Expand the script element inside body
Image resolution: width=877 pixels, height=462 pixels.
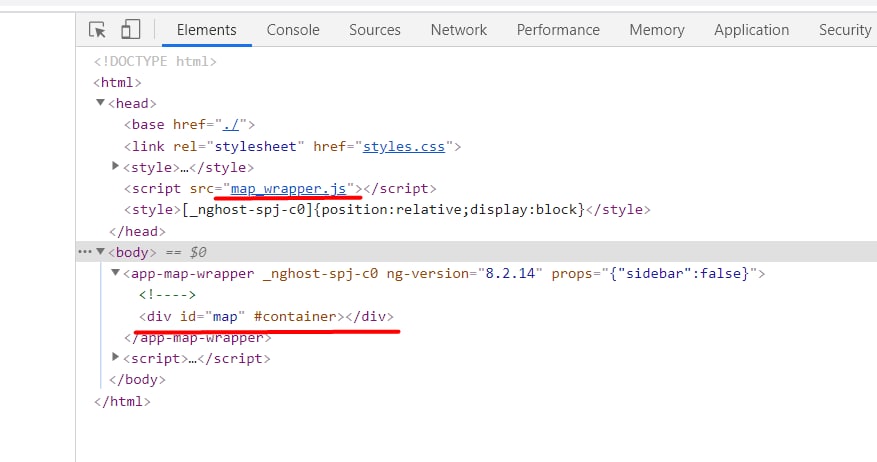[x=116, y=357]
